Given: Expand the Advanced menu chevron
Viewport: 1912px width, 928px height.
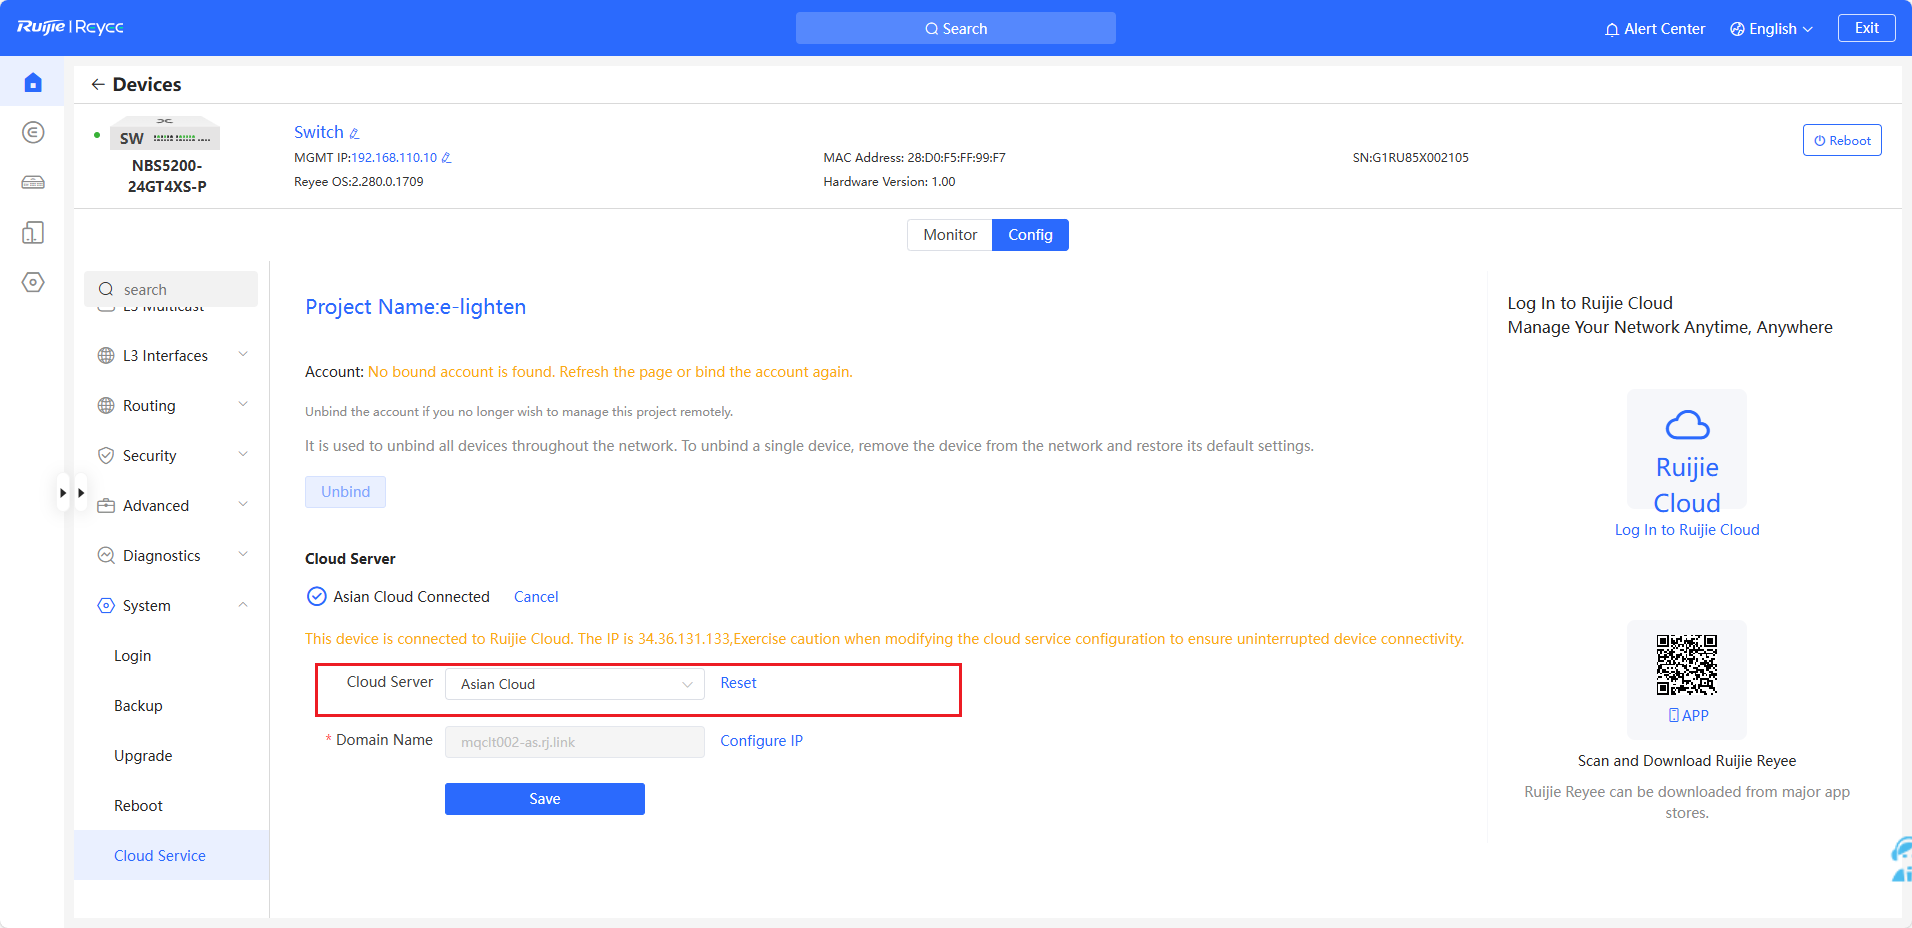Looking at the screenshot, I should (x=243, y=504).
